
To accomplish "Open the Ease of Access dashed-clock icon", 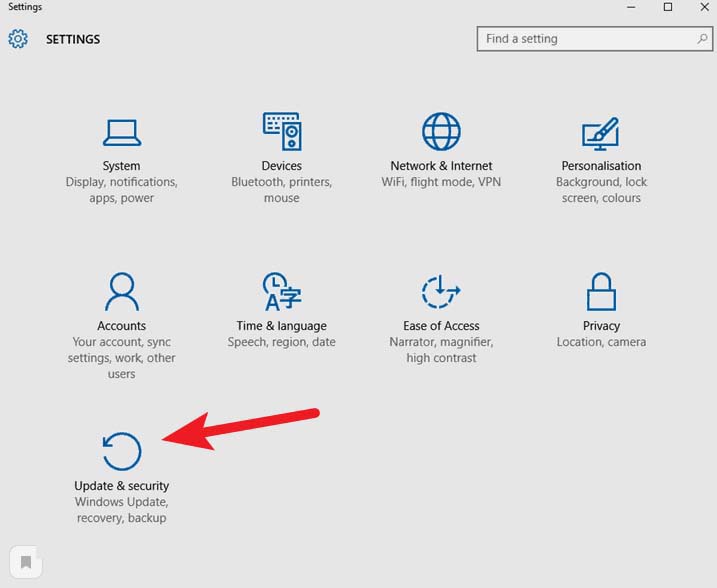I will pos(440,291).
